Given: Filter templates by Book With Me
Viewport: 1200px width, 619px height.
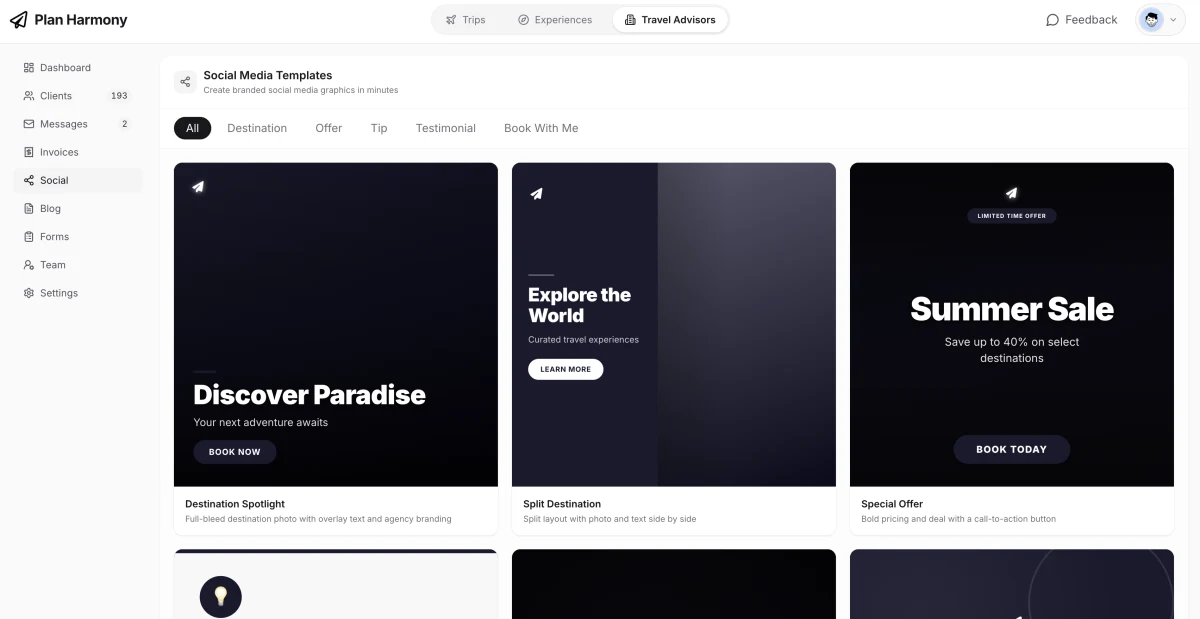Looking at the screenshot, I should [x=541, y=128].
